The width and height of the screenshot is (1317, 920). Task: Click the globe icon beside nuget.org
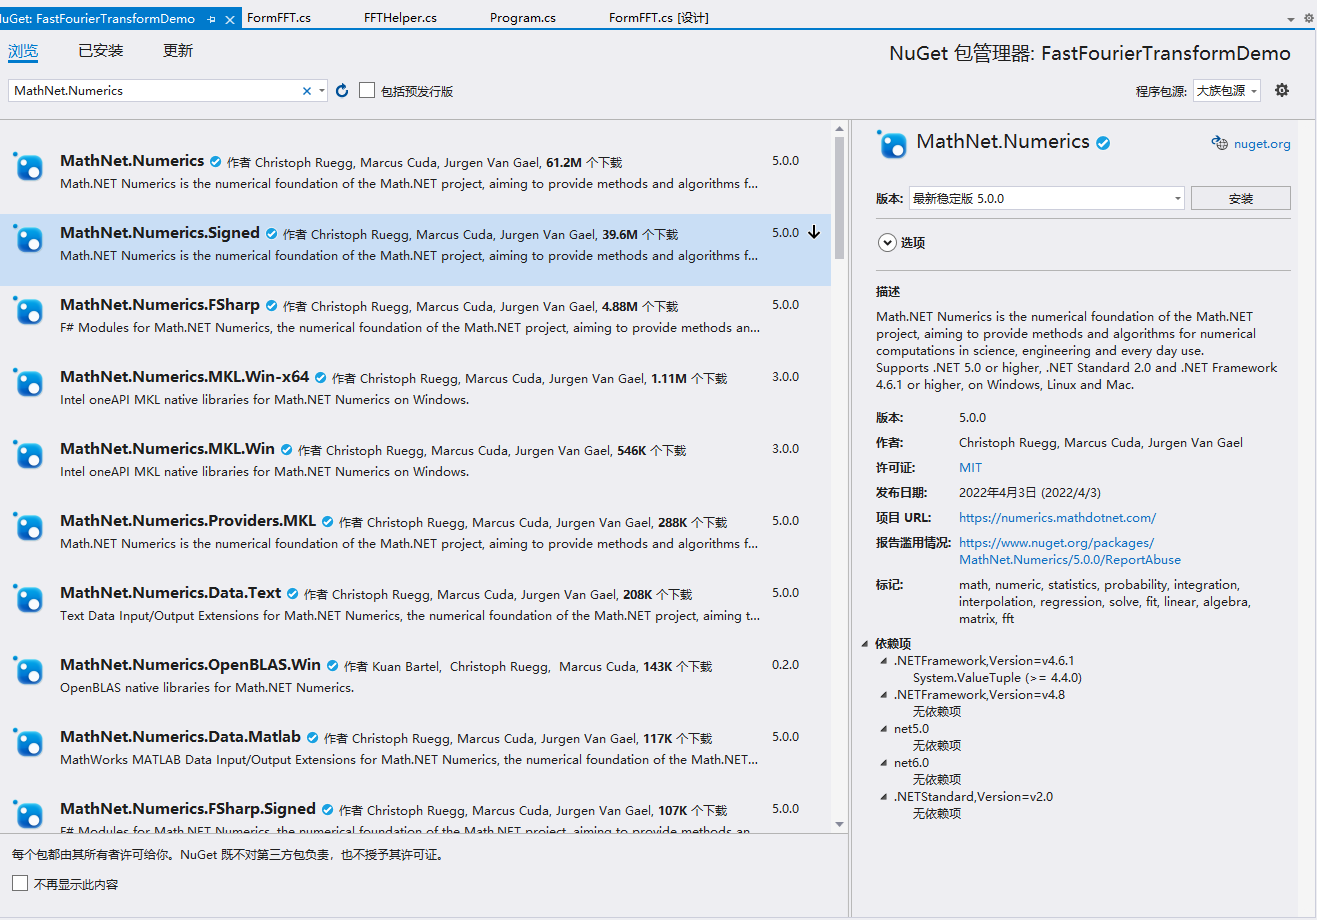coord(1219,143)
